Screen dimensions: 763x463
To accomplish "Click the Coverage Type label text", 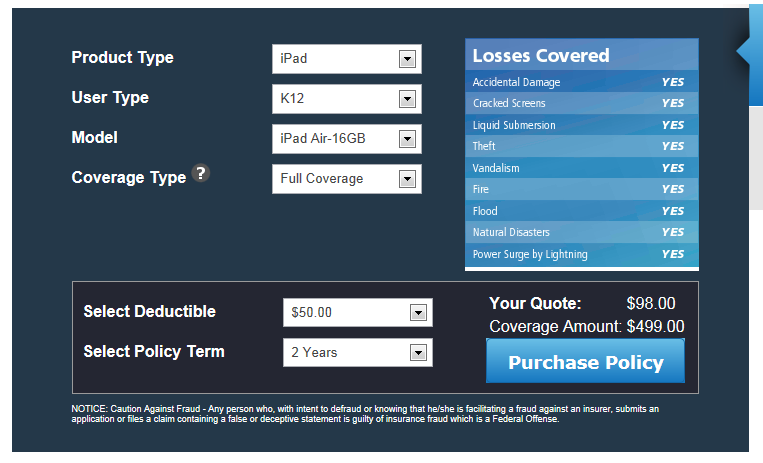I will click(x=128, y=177).
